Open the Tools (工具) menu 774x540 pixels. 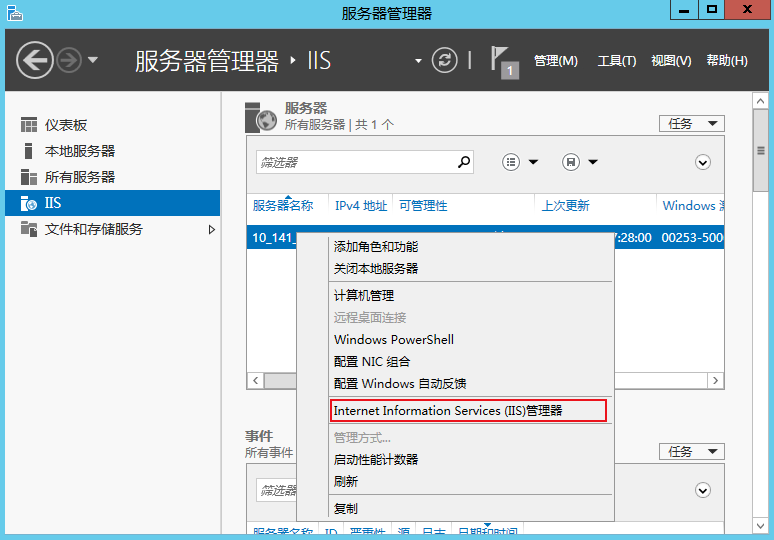pyautogui.click(x=616, y=61)
